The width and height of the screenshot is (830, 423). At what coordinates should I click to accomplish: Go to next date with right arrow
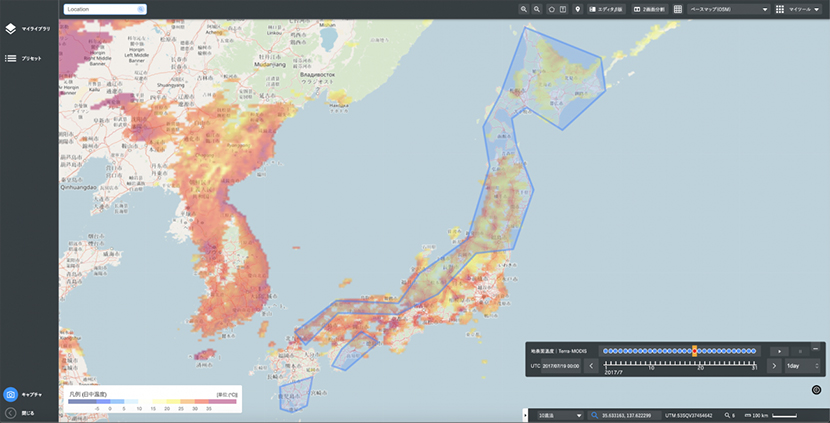(x=774, y=366)
